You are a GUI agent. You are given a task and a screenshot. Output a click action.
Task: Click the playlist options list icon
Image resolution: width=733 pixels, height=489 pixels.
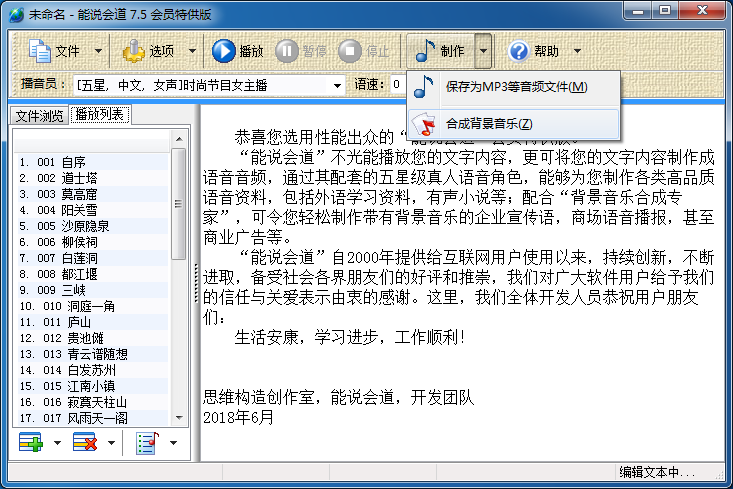tap(147, 442)
